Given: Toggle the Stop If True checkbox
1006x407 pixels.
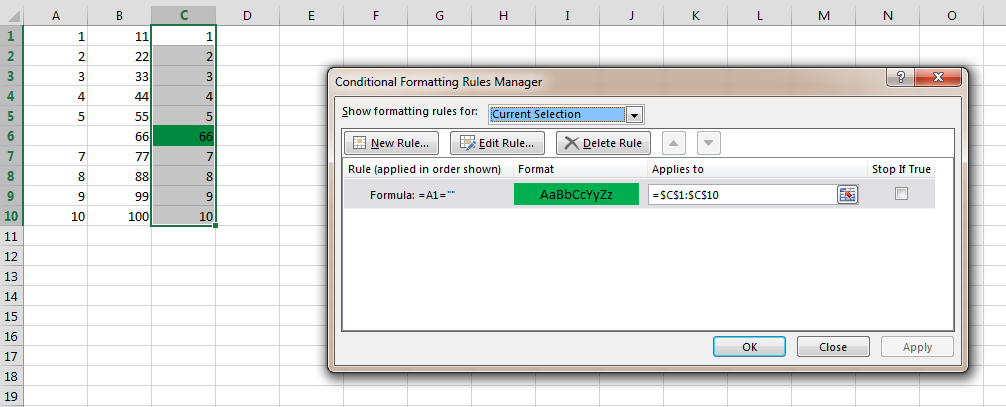Looking at the screenshot, I should [x=901, y=194].
